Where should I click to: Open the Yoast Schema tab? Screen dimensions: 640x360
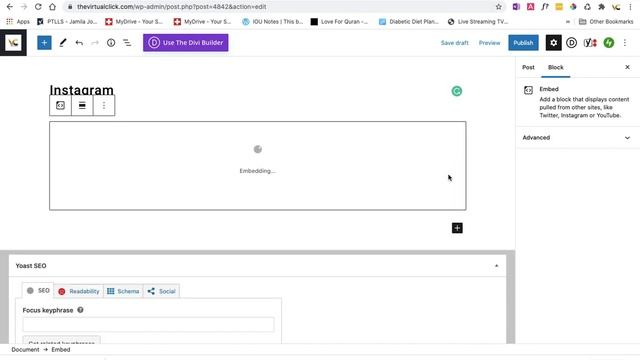click(x=123, y=291)
